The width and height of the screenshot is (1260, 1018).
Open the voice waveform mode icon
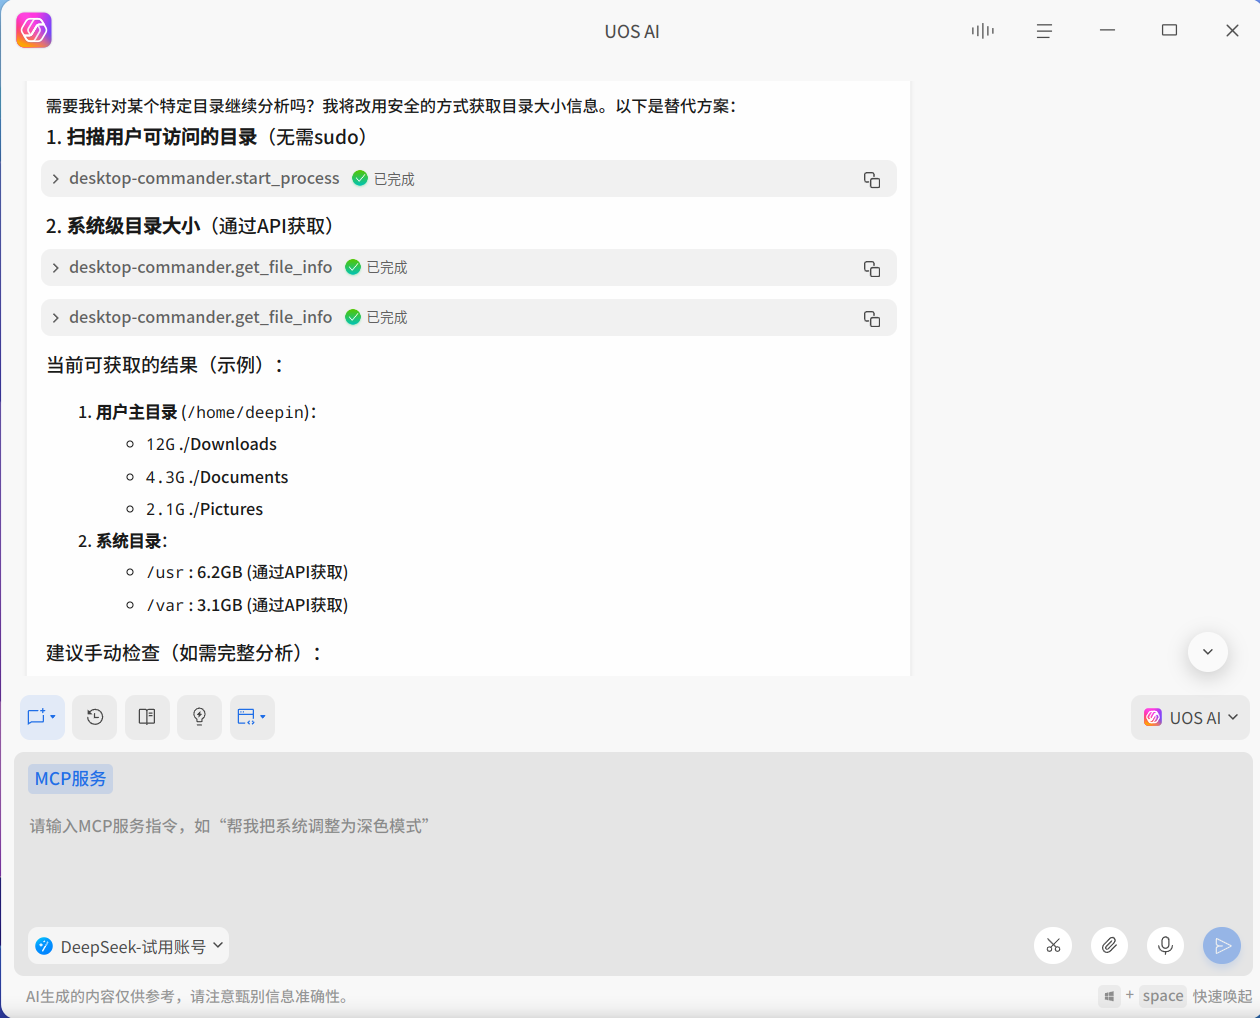coord(983,31)
